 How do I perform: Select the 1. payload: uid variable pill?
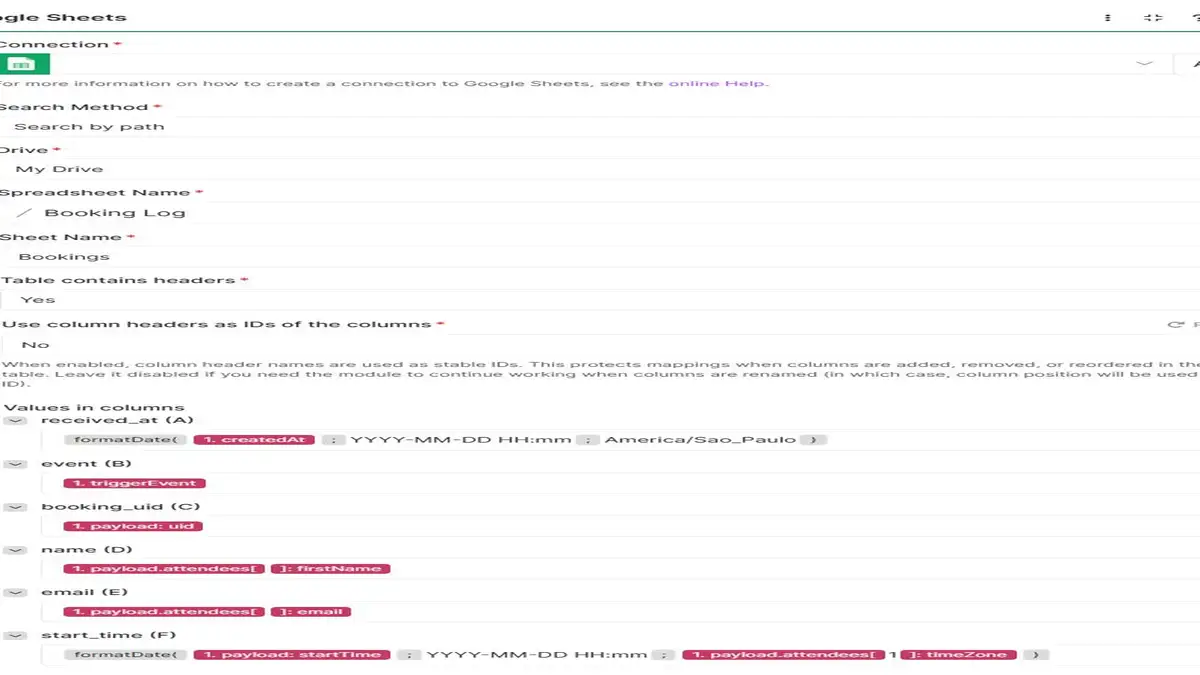(x=133, y=526)
